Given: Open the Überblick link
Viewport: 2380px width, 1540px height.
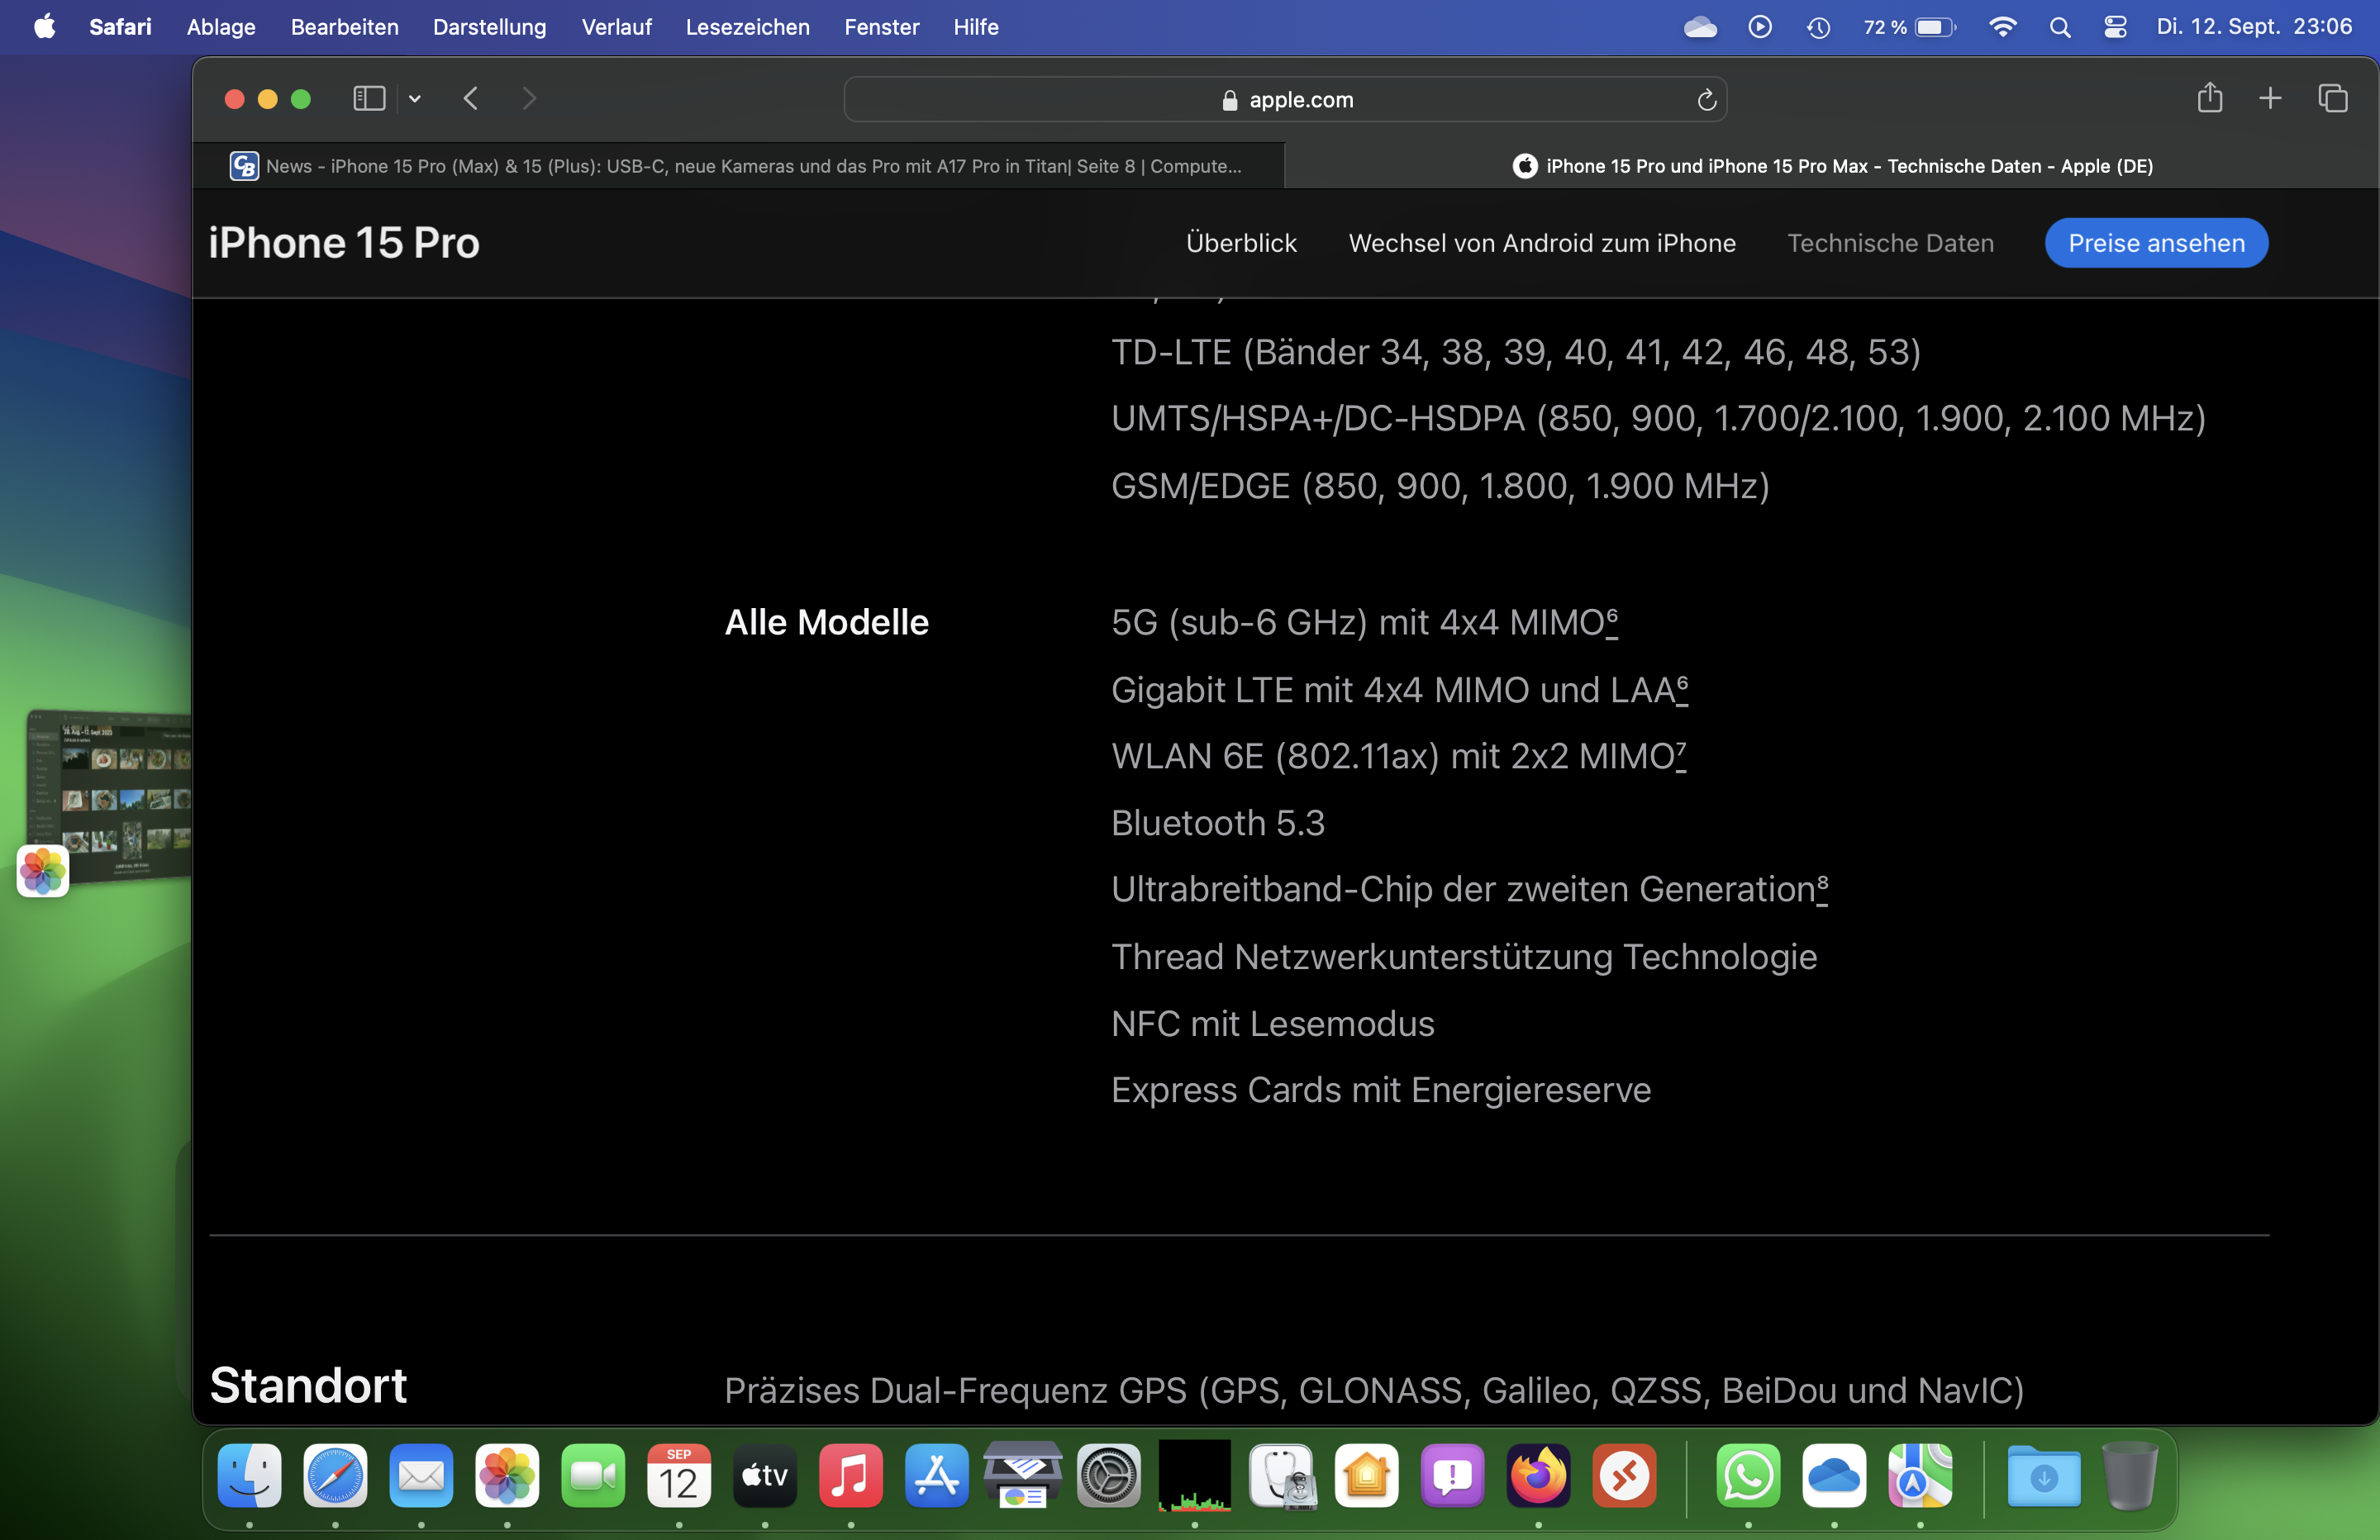Looking at the screenshot, I should [1240, 243].
